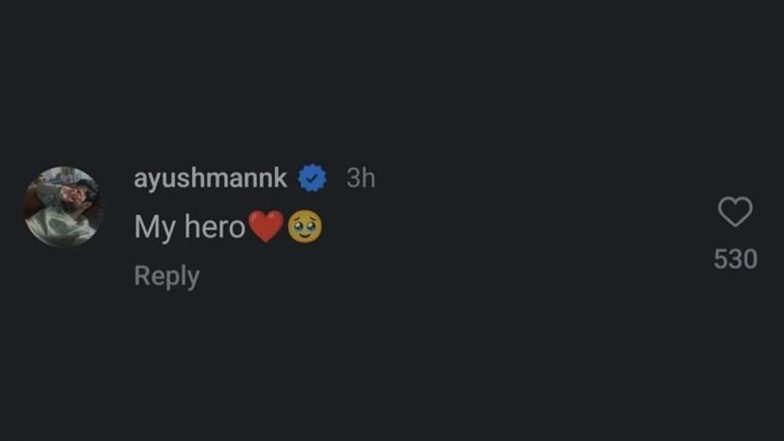Toggle like on the "My hero" comment
Image resolution: width=784 pixels, height=441 pixels.
(x=735, y=212)
